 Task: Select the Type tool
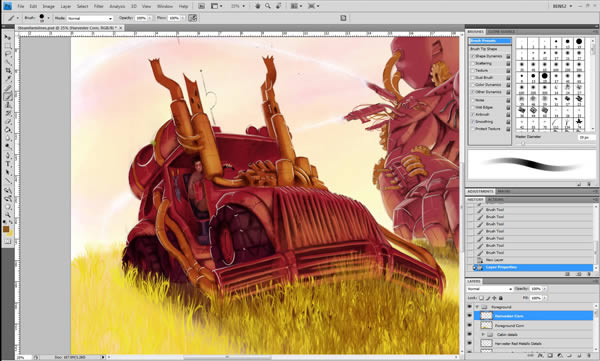pos(7,163)
